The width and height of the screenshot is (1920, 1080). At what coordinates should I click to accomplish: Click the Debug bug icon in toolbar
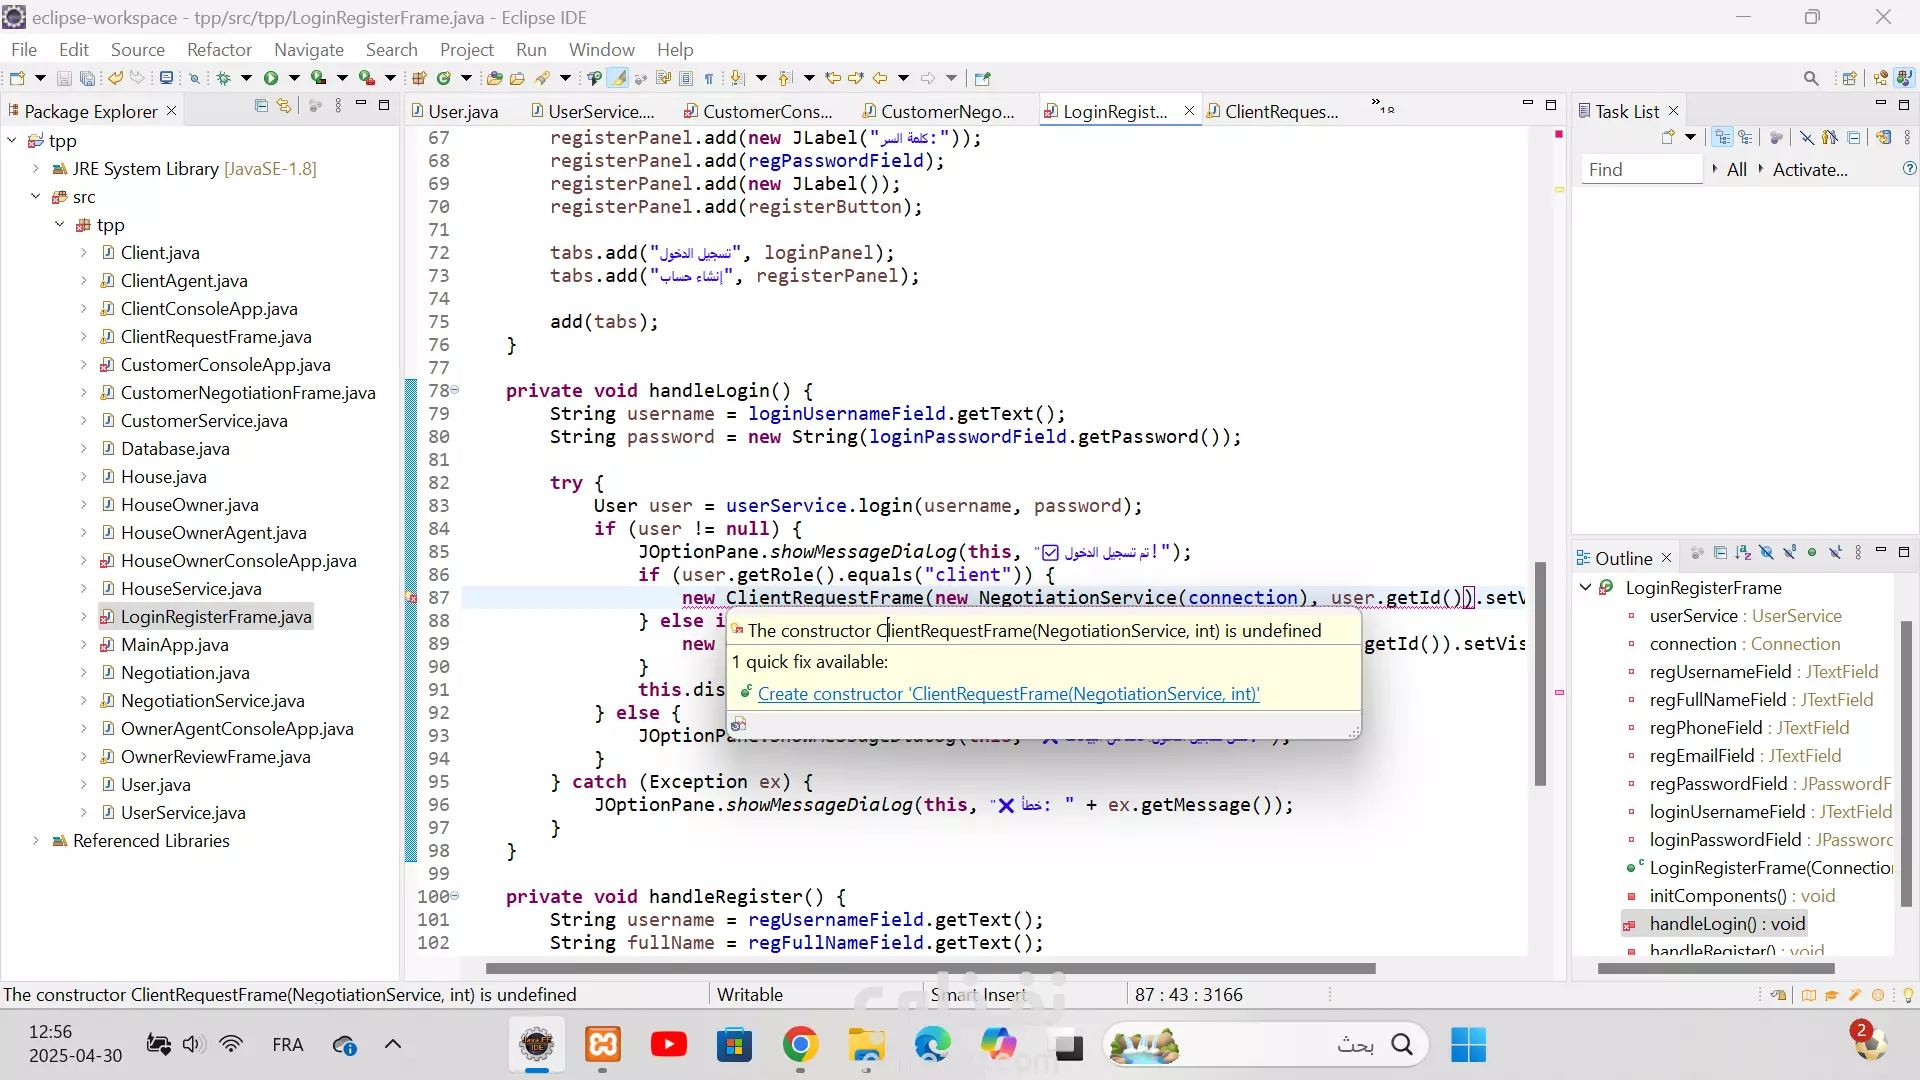pyautogui.click(x=223, y=78)
